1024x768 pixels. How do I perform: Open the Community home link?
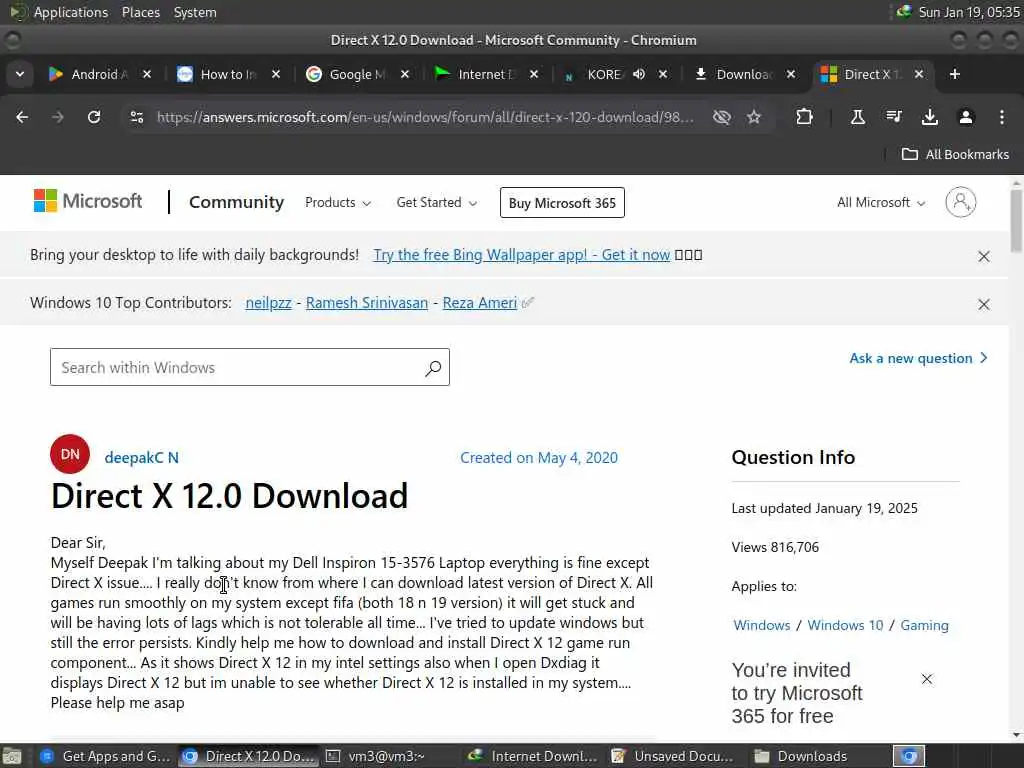[236, 202]
